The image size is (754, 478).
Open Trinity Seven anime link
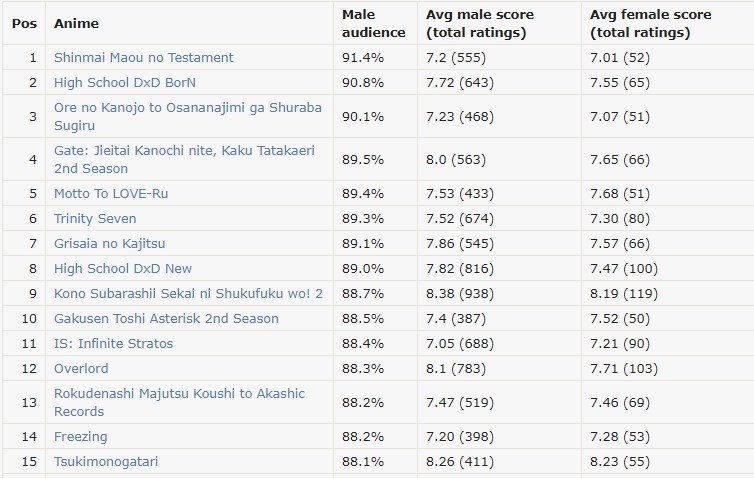pos(95,218)
